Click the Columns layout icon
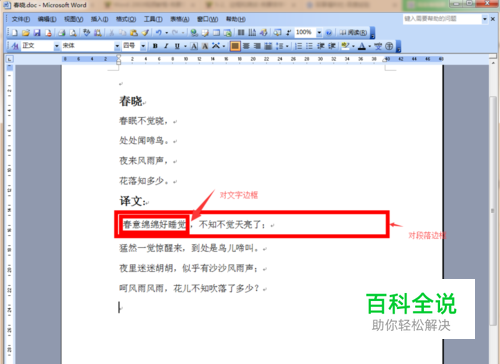 (x=241, y=33)
